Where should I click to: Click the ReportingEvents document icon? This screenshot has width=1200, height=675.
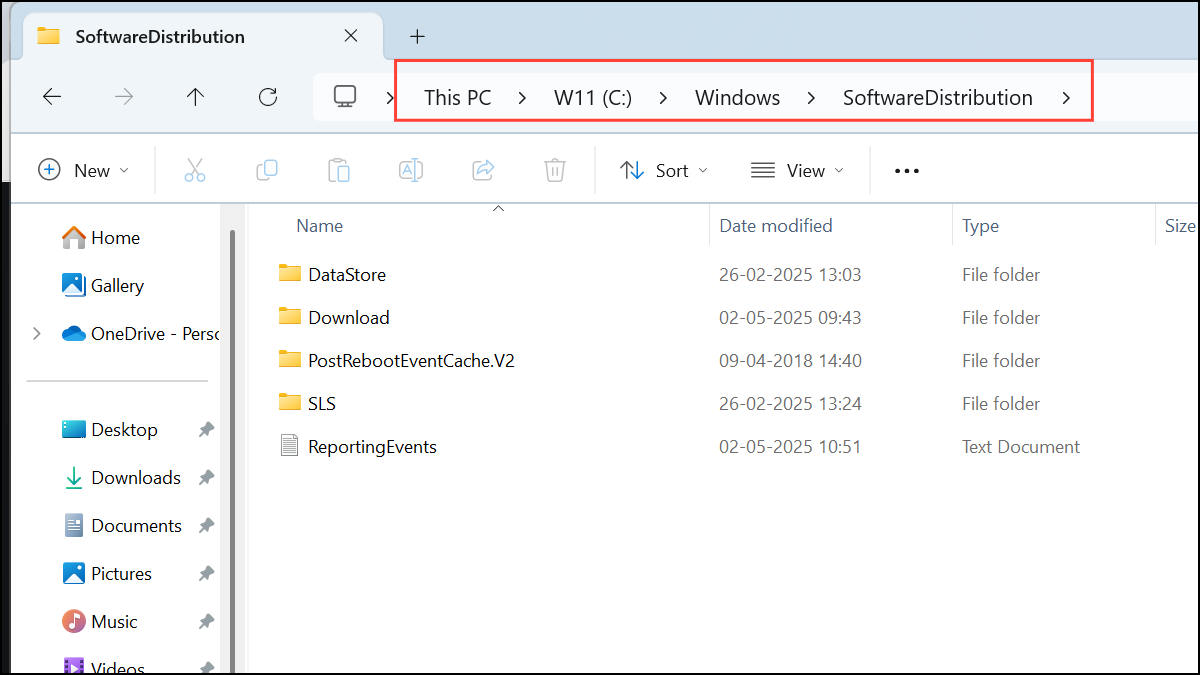(x=290, y=446)
